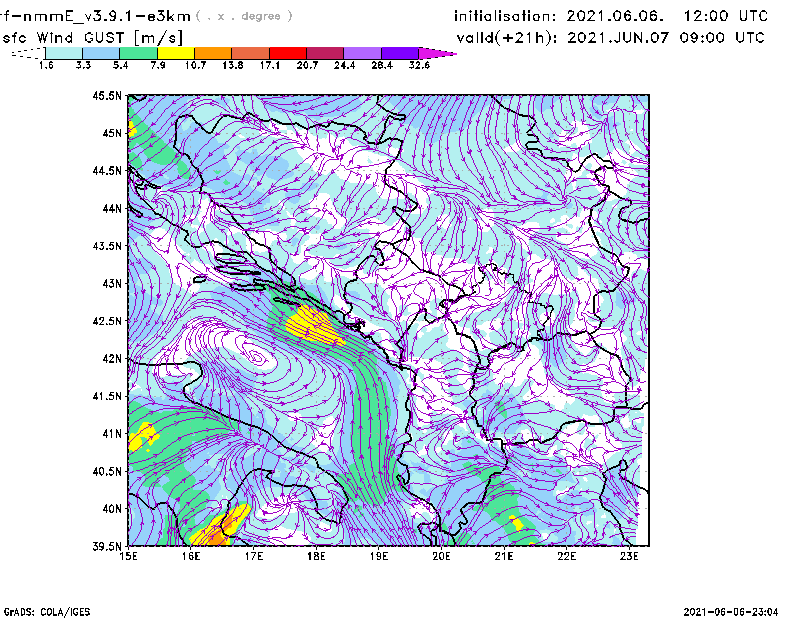This screenshot has height=618, width=800.
Task: Click the legend value 20.7
Action: click(x=307, y=65)
